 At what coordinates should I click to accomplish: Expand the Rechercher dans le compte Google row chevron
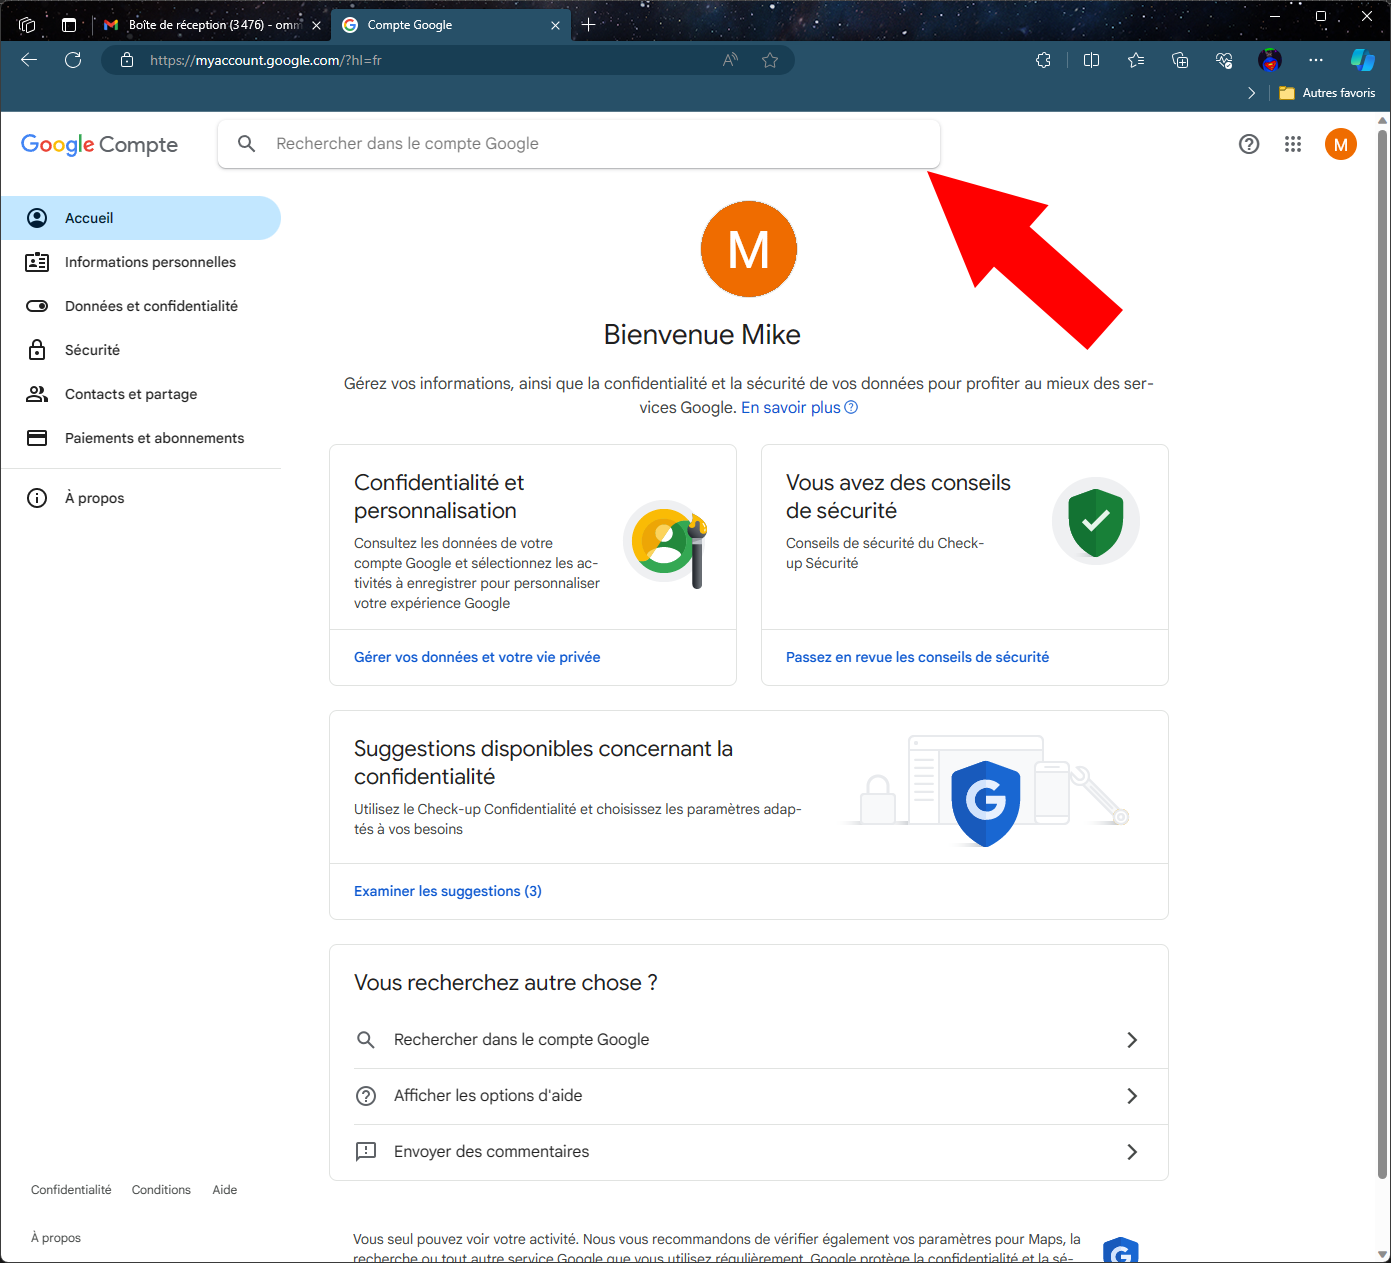pos(1132,1040)
